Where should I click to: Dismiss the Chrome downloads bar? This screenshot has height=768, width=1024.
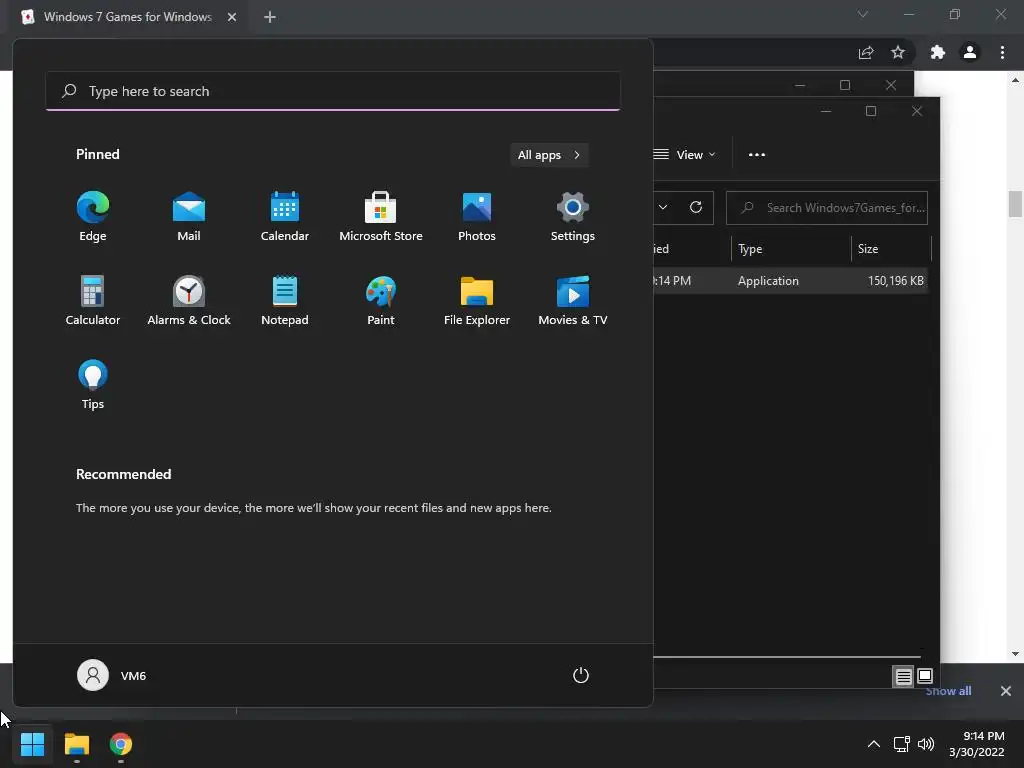pyautogui.click(x=1006, y=691)
